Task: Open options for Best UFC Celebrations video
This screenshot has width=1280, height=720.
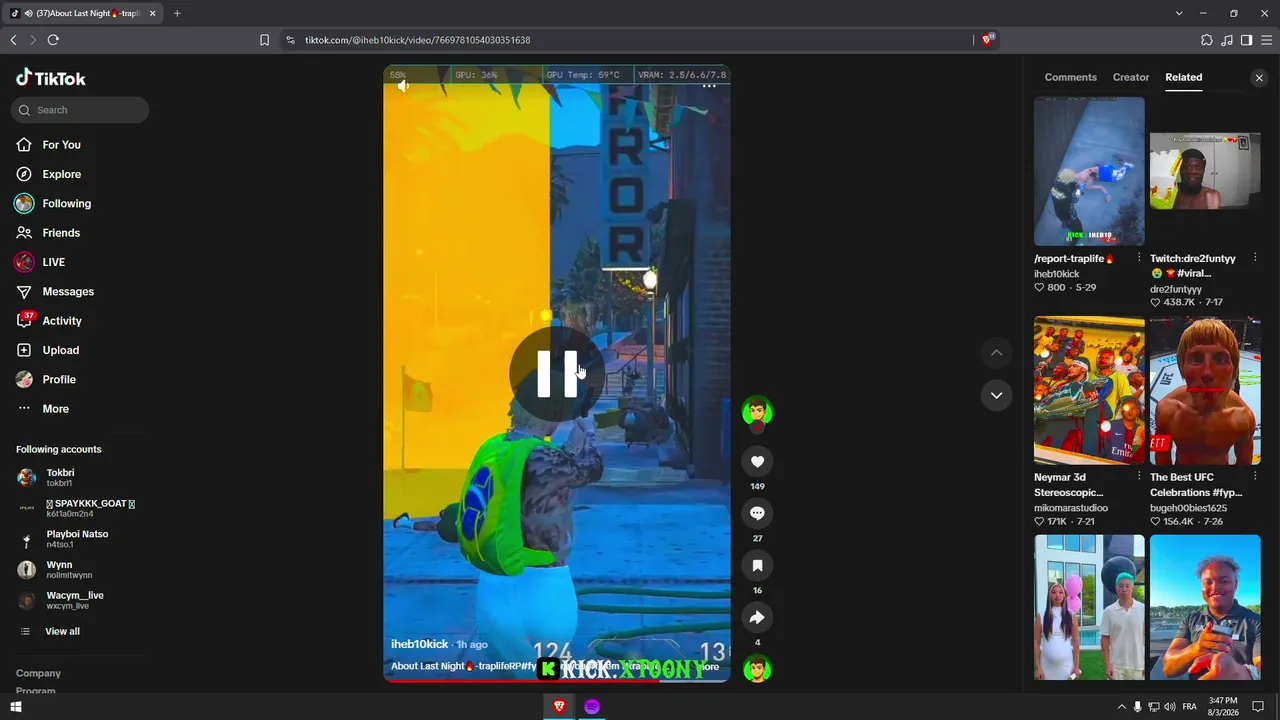Action: [x=1255, y=477]
